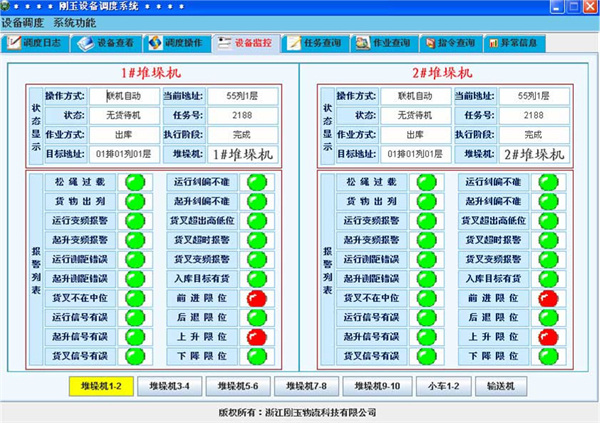Click the 任务查询 tab icon

(x=292, y=43)
